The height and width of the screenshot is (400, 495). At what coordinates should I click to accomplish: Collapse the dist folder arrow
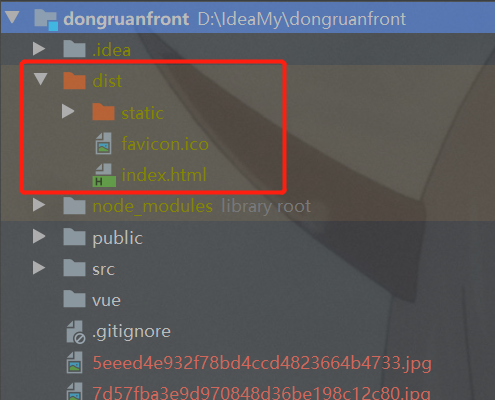41,79
